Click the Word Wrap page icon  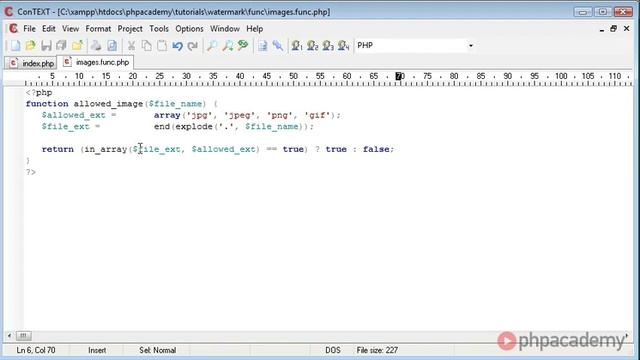click(x=262, y=45)
